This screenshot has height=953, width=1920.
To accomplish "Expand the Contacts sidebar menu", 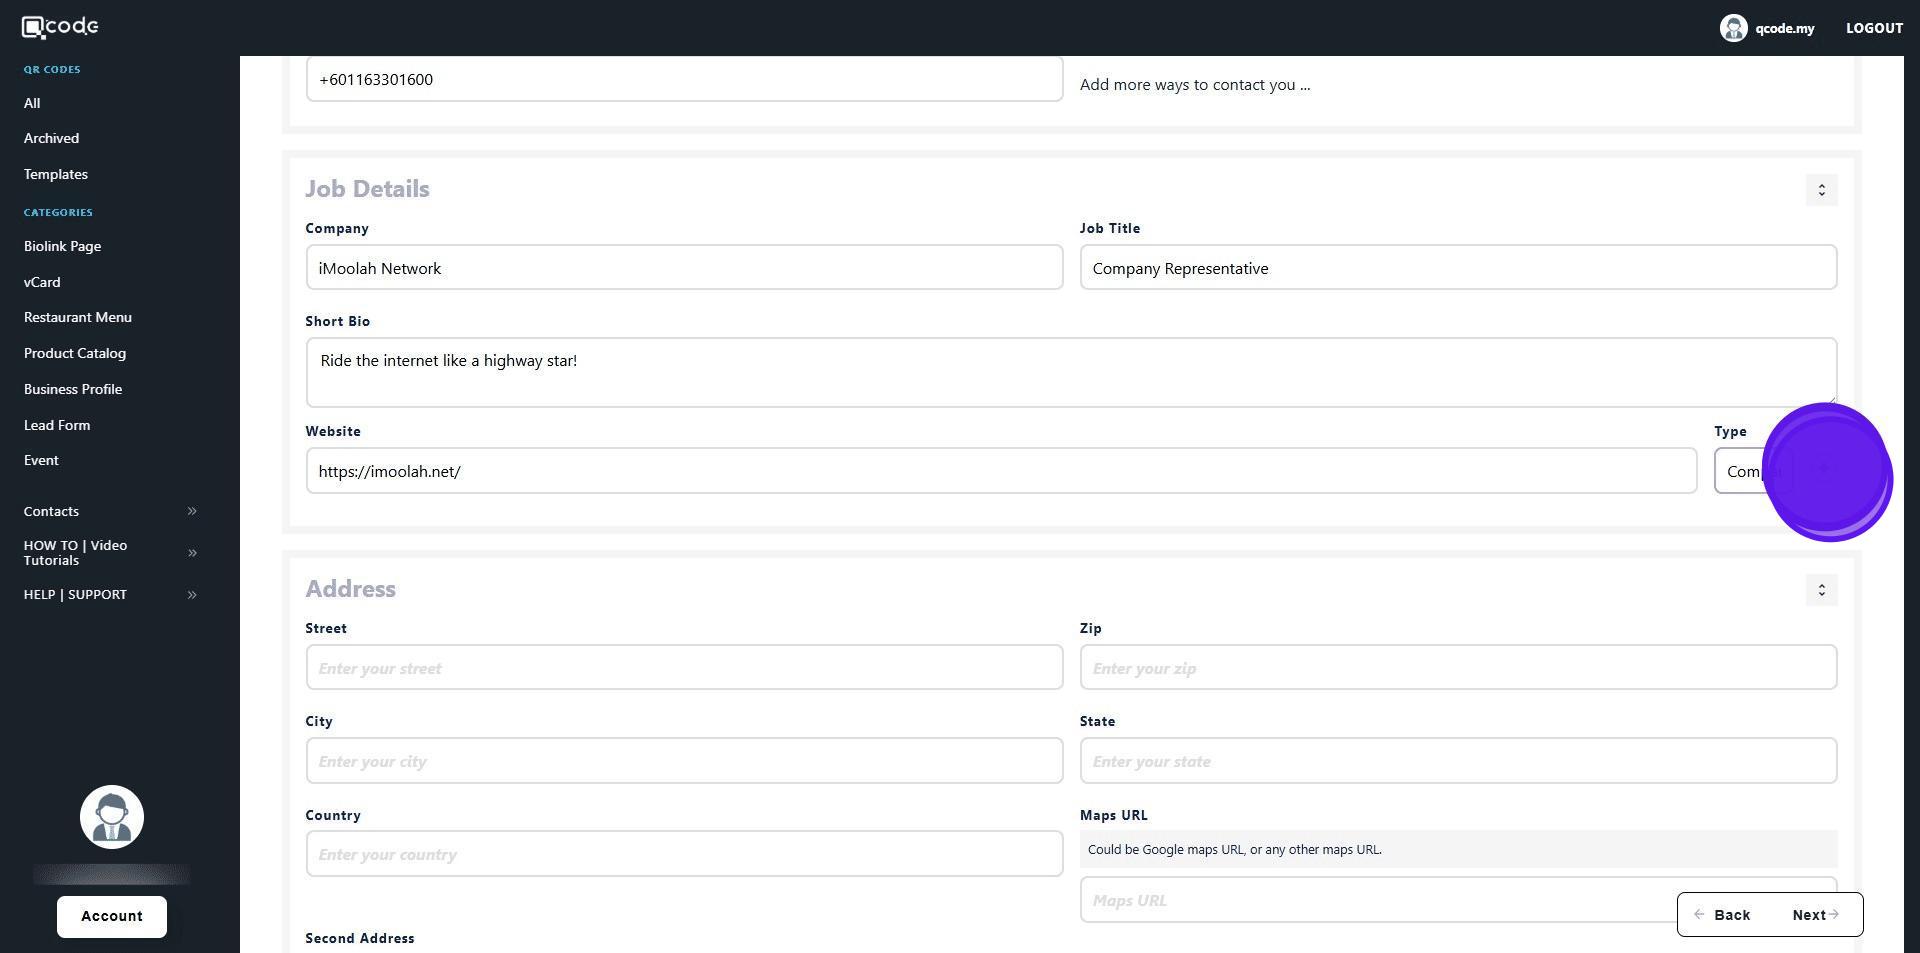I will coord(192,511).
